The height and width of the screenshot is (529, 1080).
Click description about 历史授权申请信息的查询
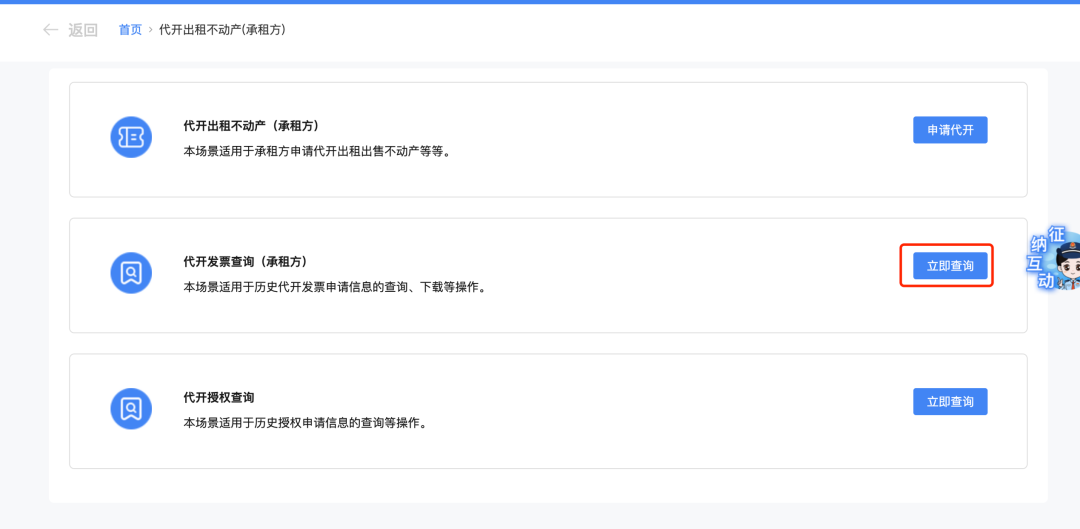(305, 422)
